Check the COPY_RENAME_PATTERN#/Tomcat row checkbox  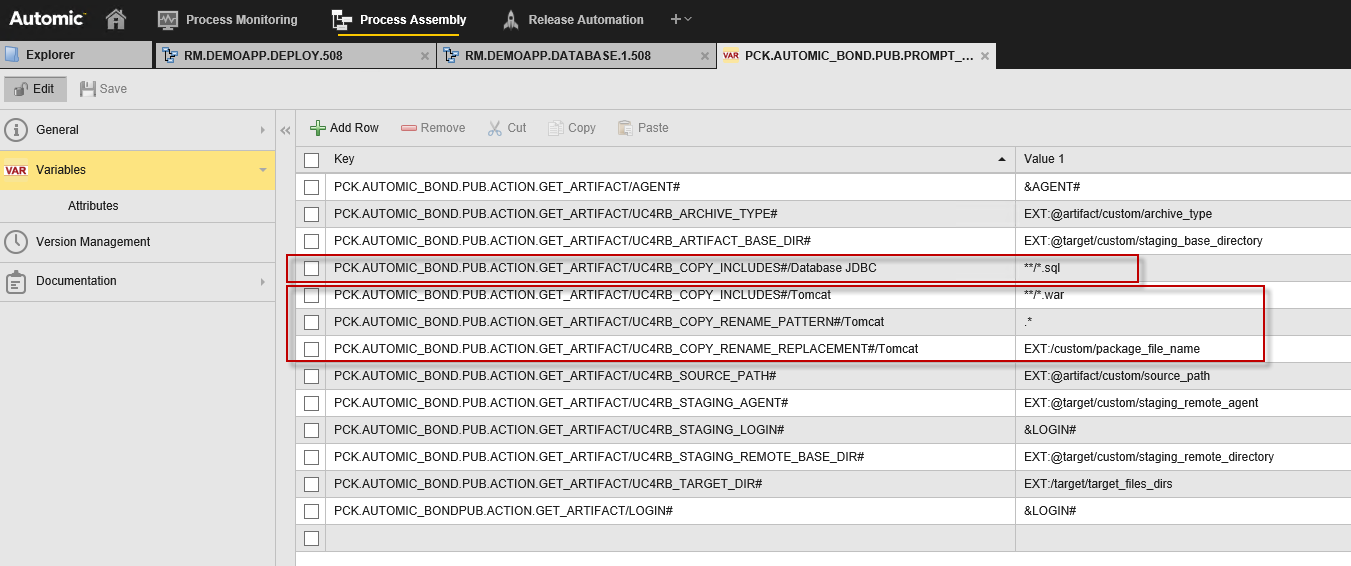(311, 322)
